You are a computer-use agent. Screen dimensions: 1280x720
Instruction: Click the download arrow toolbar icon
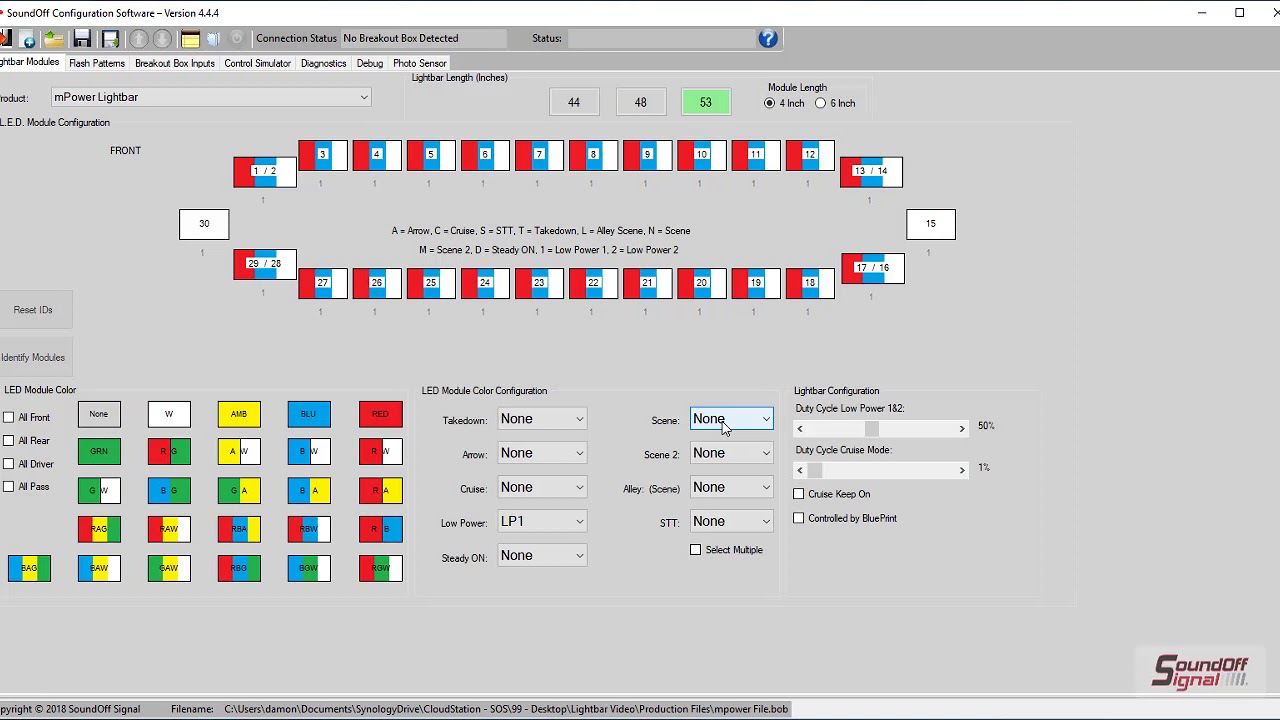162,39
